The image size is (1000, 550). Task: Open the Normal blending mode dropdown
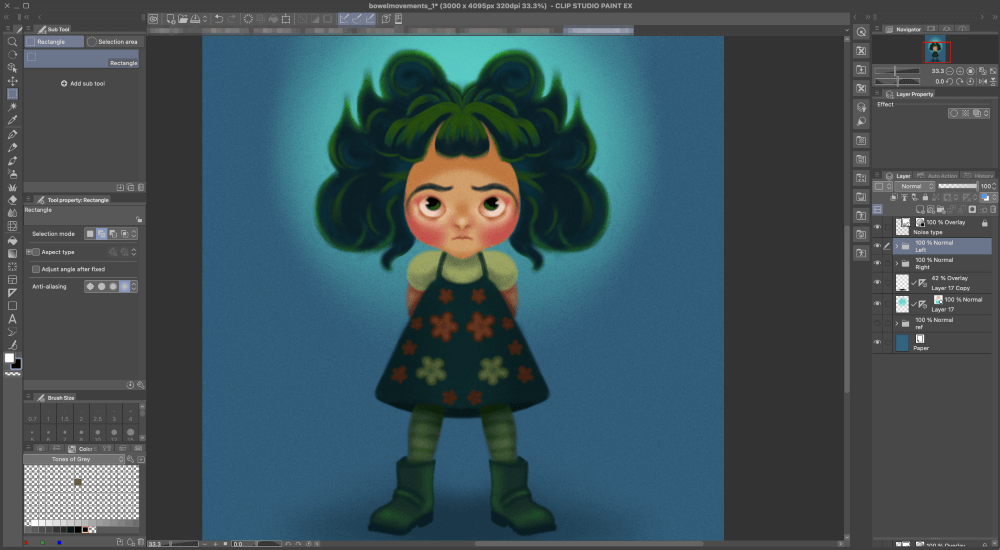(914, 186)
